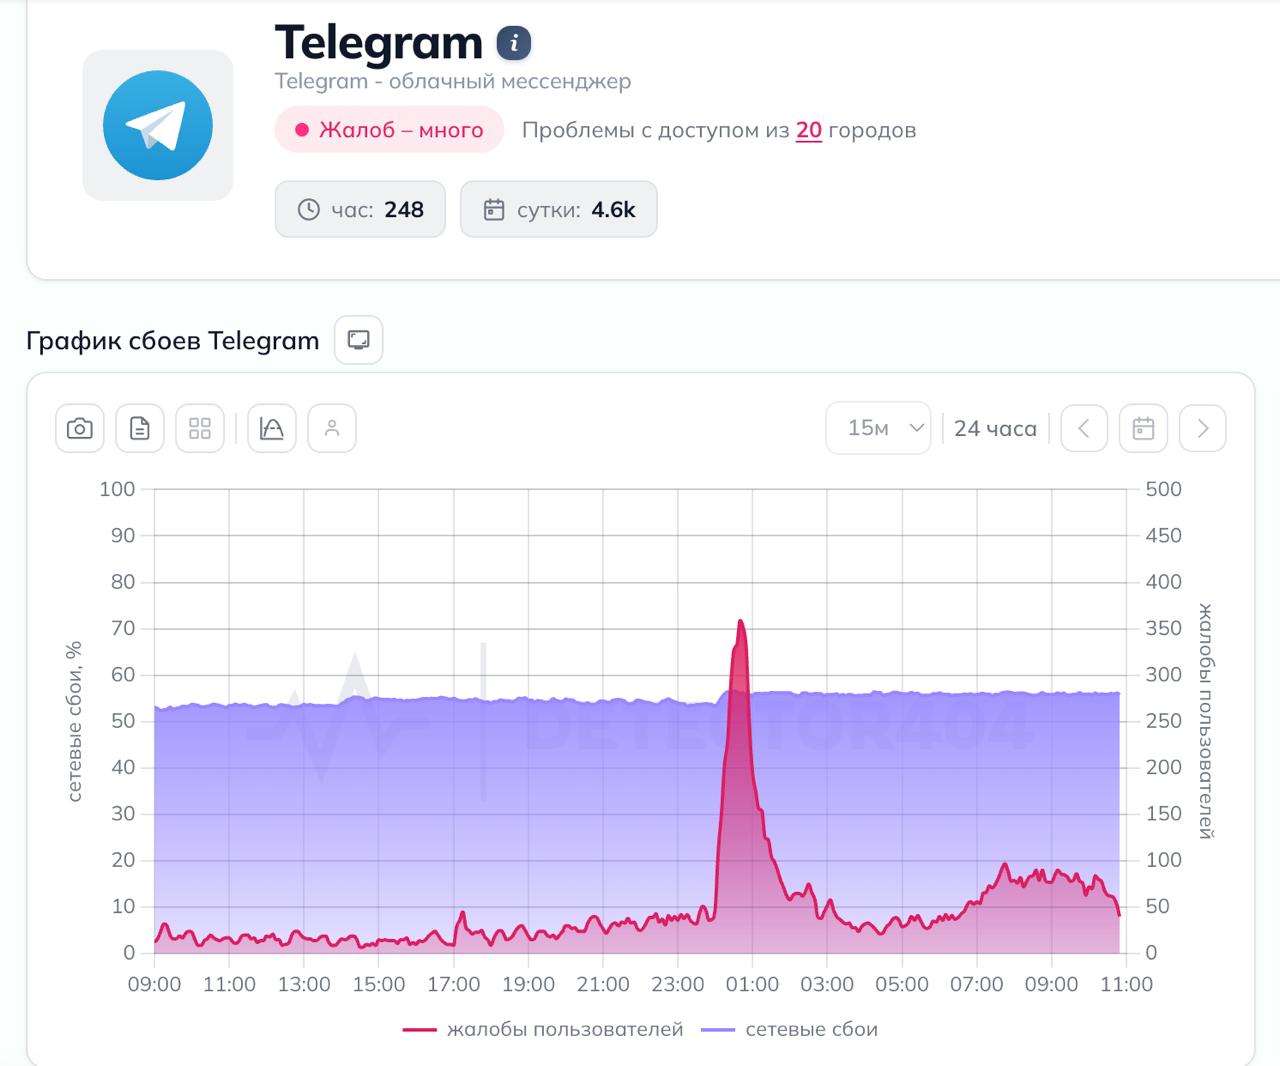Click the Telegram logo thumbnail
The width and height of the screenshot is (1280, 1066).
click(x=158, y=126)
